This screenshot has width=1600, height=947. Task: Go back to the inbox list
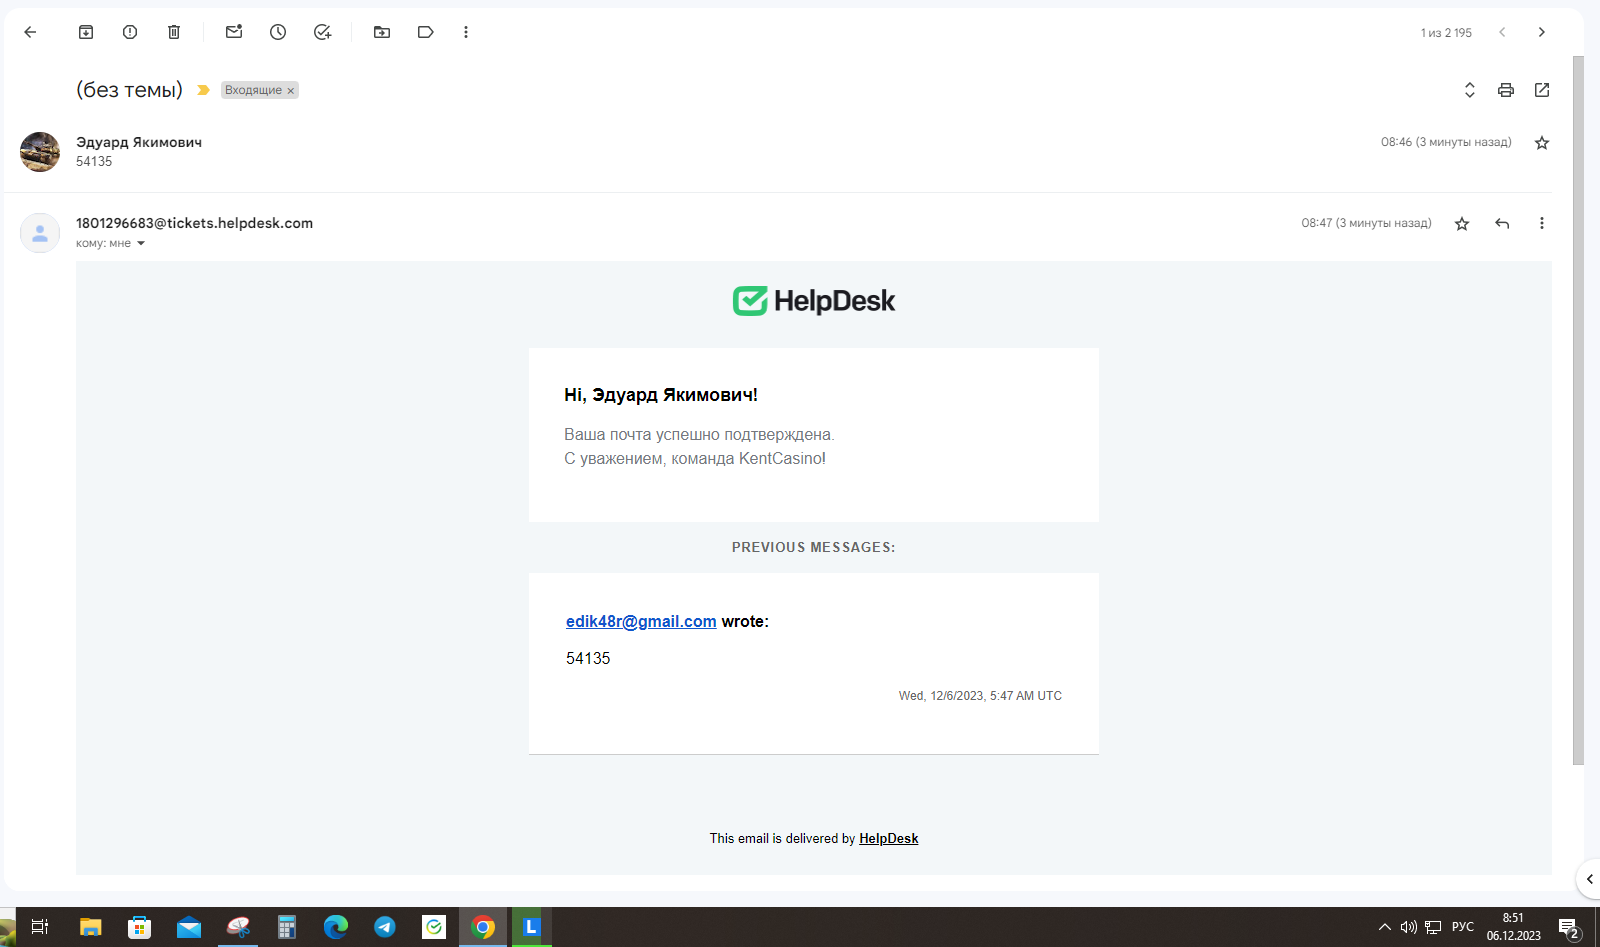coord(30,32)
